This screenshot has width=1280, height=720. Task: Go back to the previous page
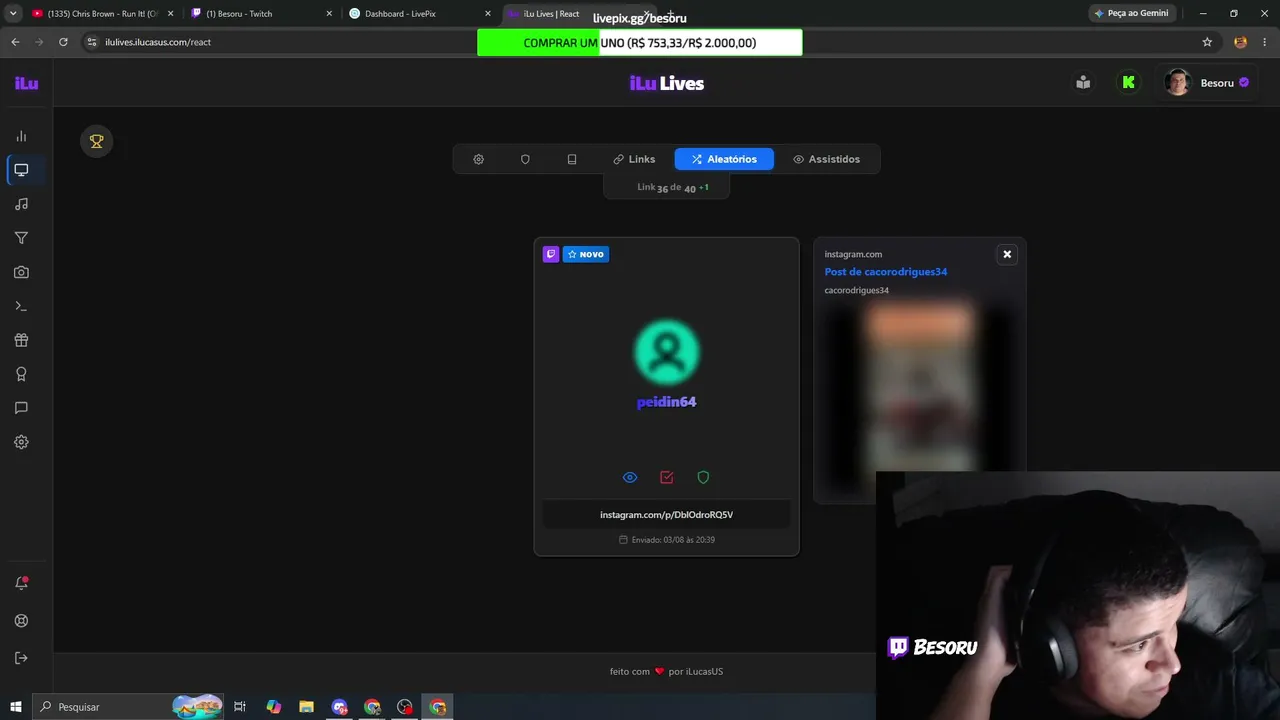15,42
